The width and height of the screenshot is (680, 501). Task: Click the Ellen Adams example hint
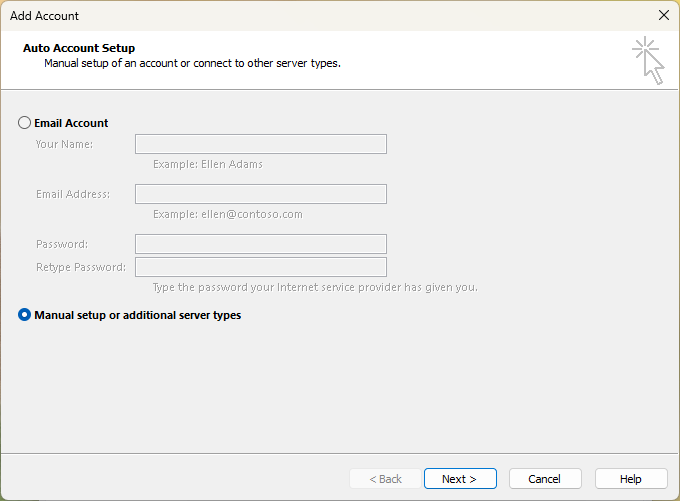[208, 164]
